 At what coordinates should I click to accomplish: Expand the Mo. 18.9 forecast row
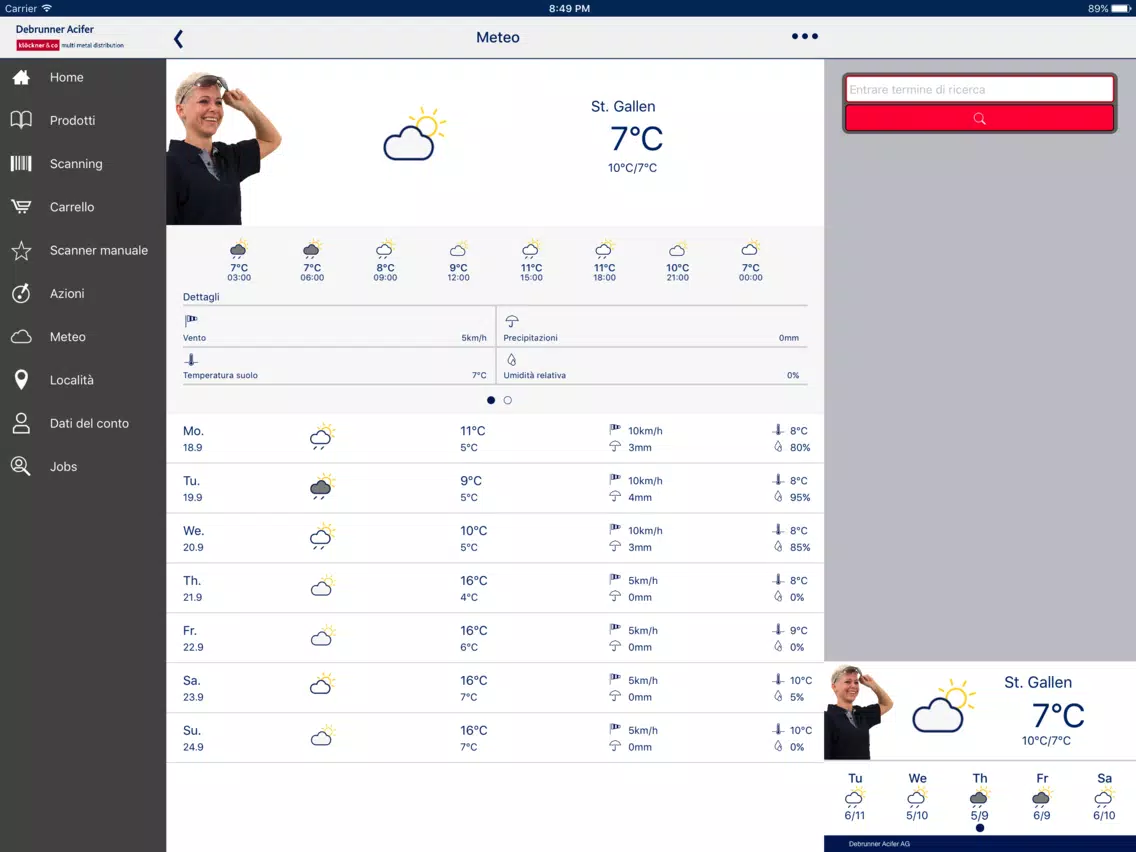(495, 438)
